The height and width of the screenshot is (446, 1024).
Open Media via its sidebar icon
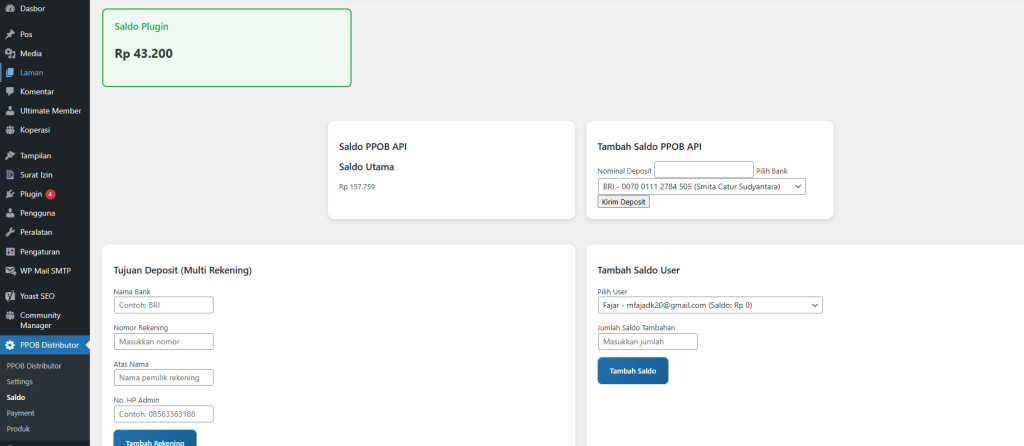(x=9, y=53)
